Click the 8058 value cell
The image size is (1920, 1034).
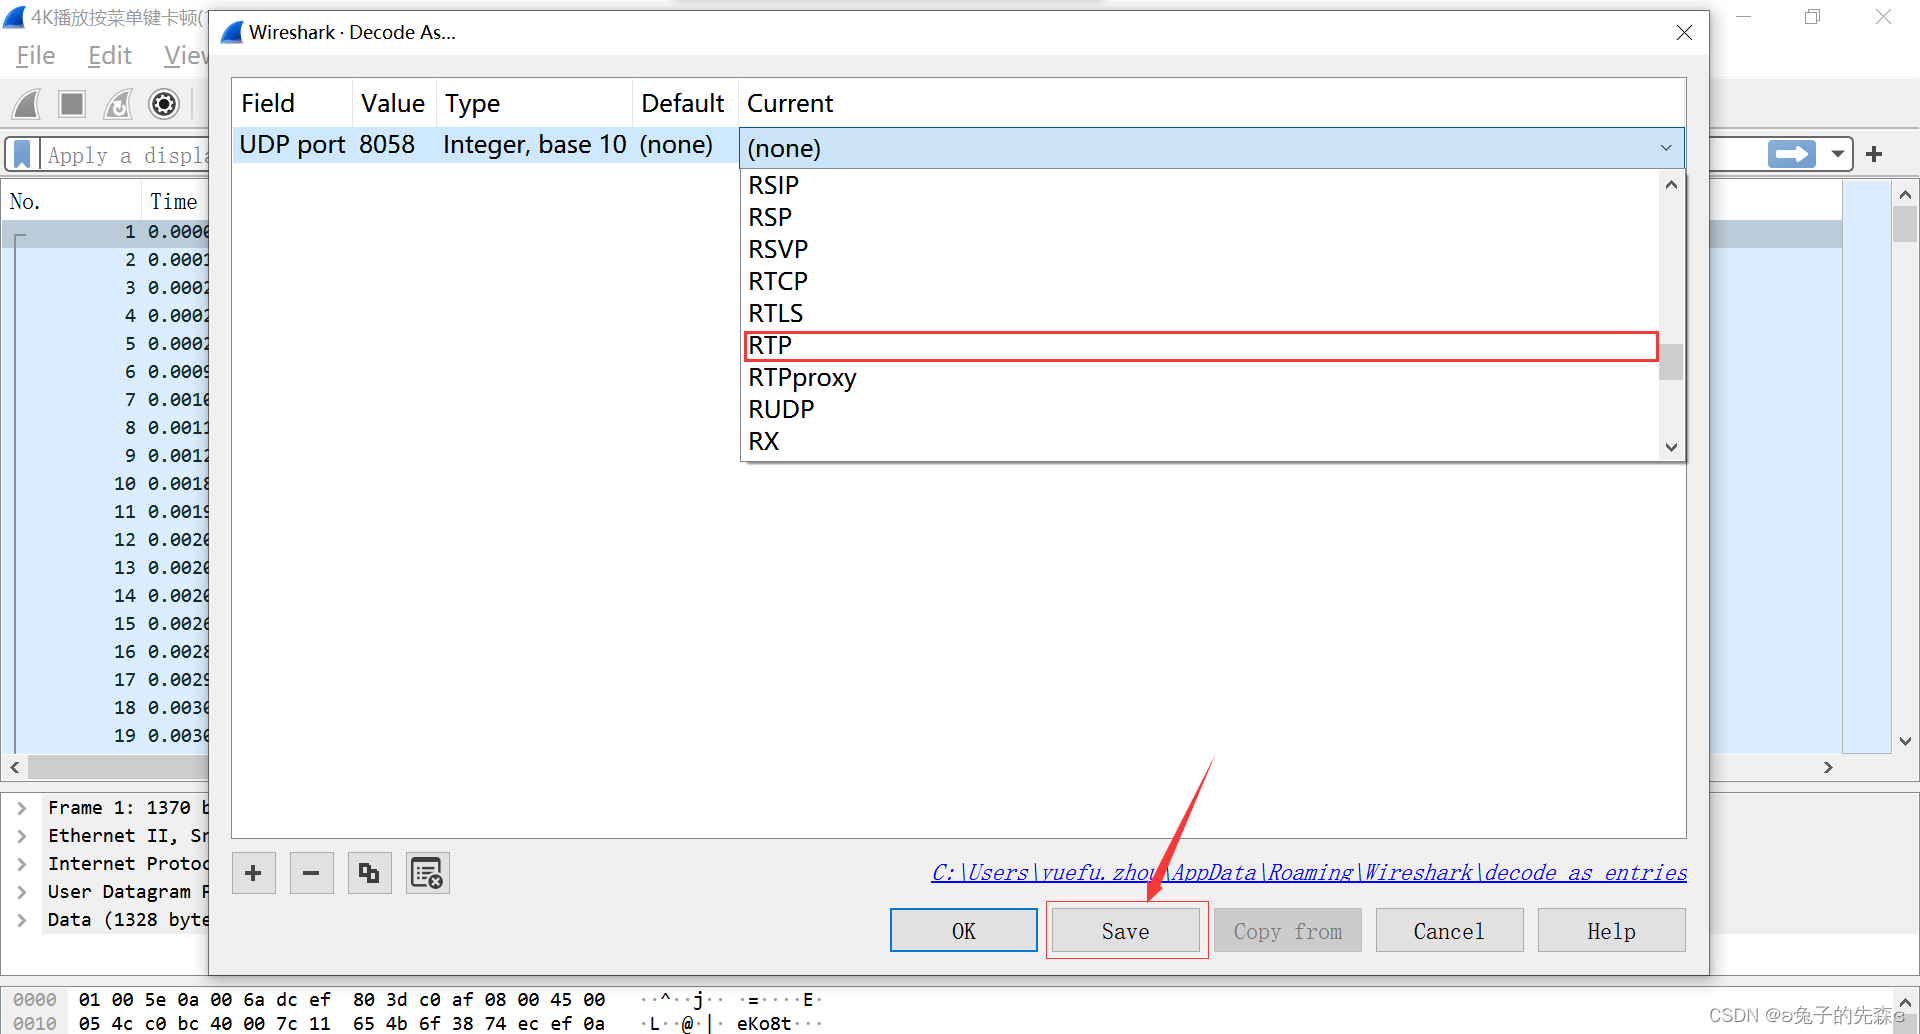click(x=394, y=145)
